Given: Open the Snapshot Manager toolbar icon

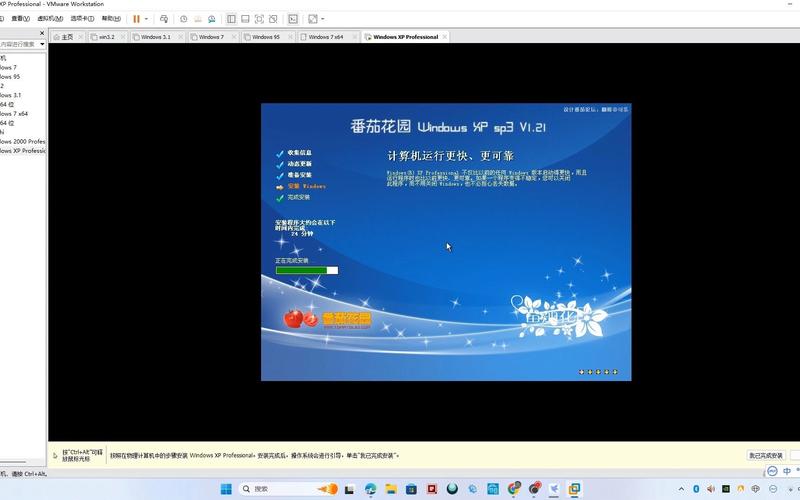Looking at the screenshot, I should click(x=212, y=19).
